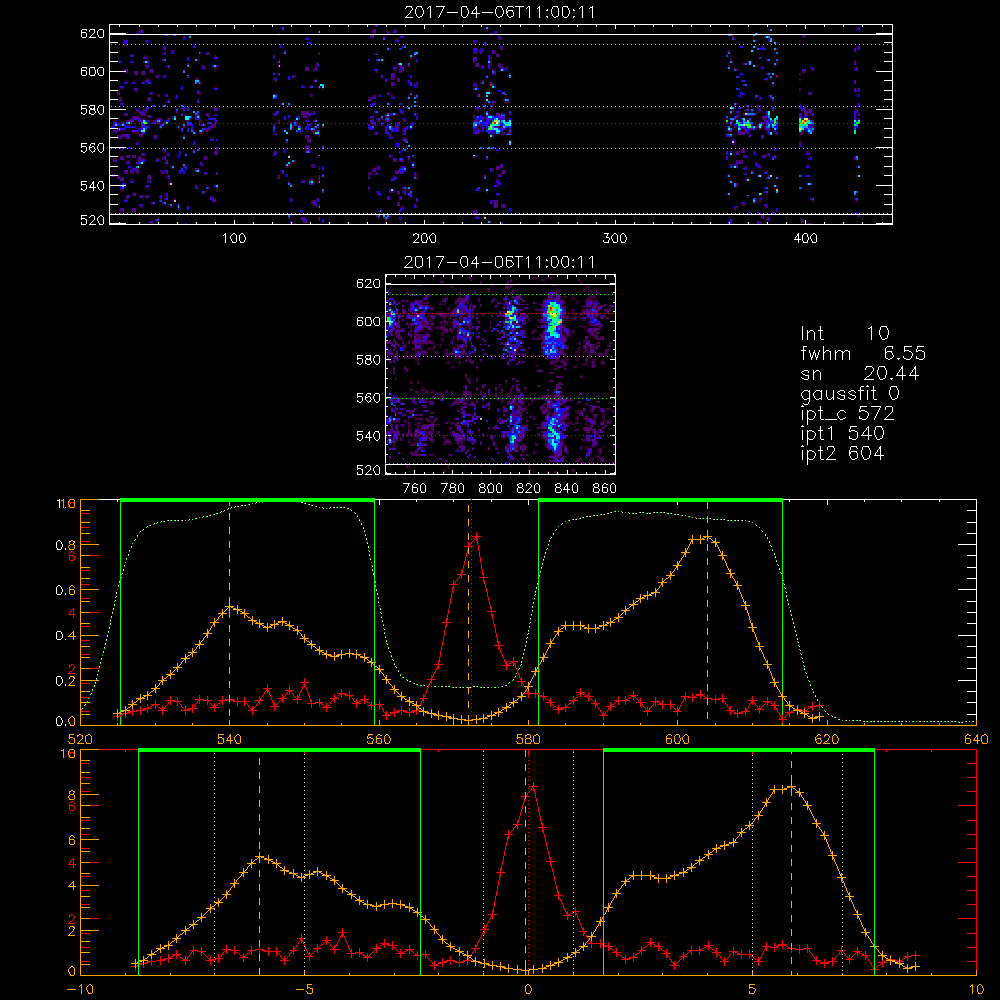Click y-axis label 580 on the top plot
Viewport: 1000px width, 1000px height.
tap(92, 110)
